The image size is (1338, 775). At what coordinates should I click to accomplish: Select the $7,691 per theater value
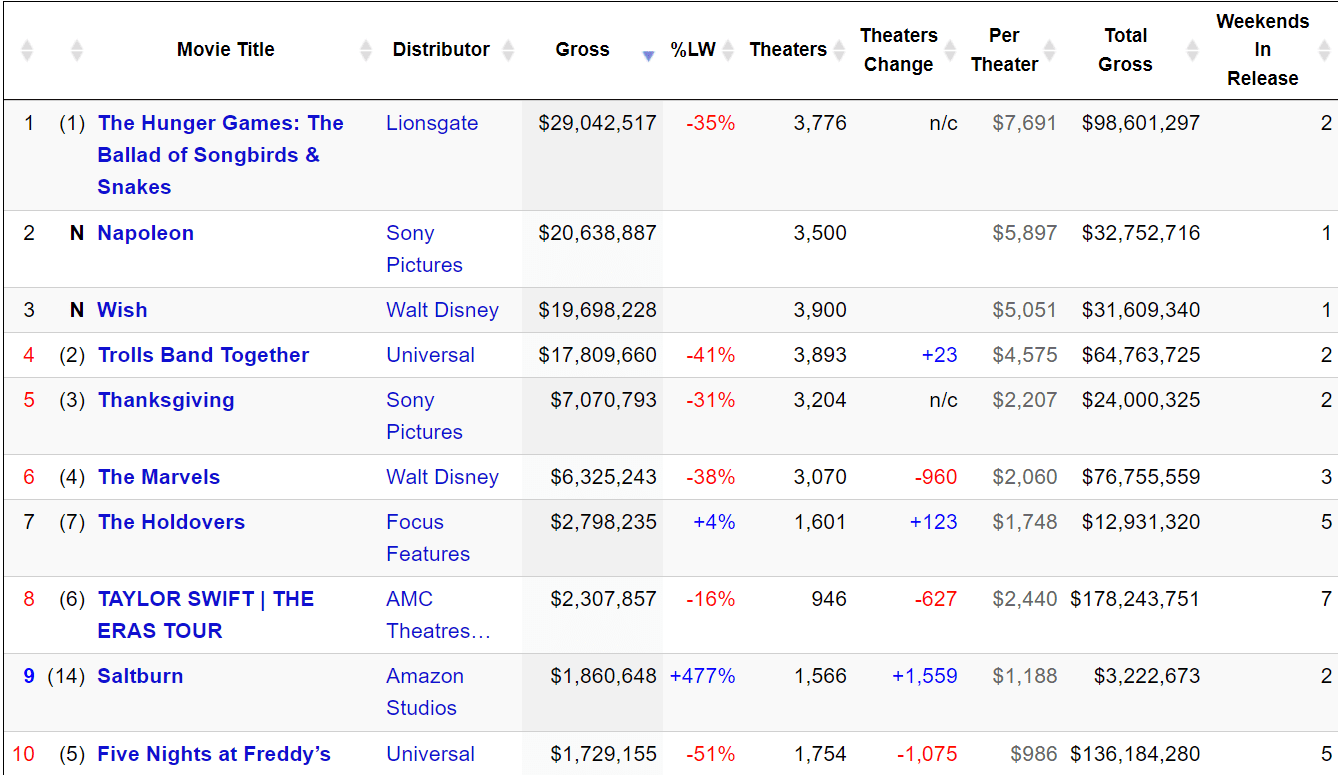coord(1024,123)
